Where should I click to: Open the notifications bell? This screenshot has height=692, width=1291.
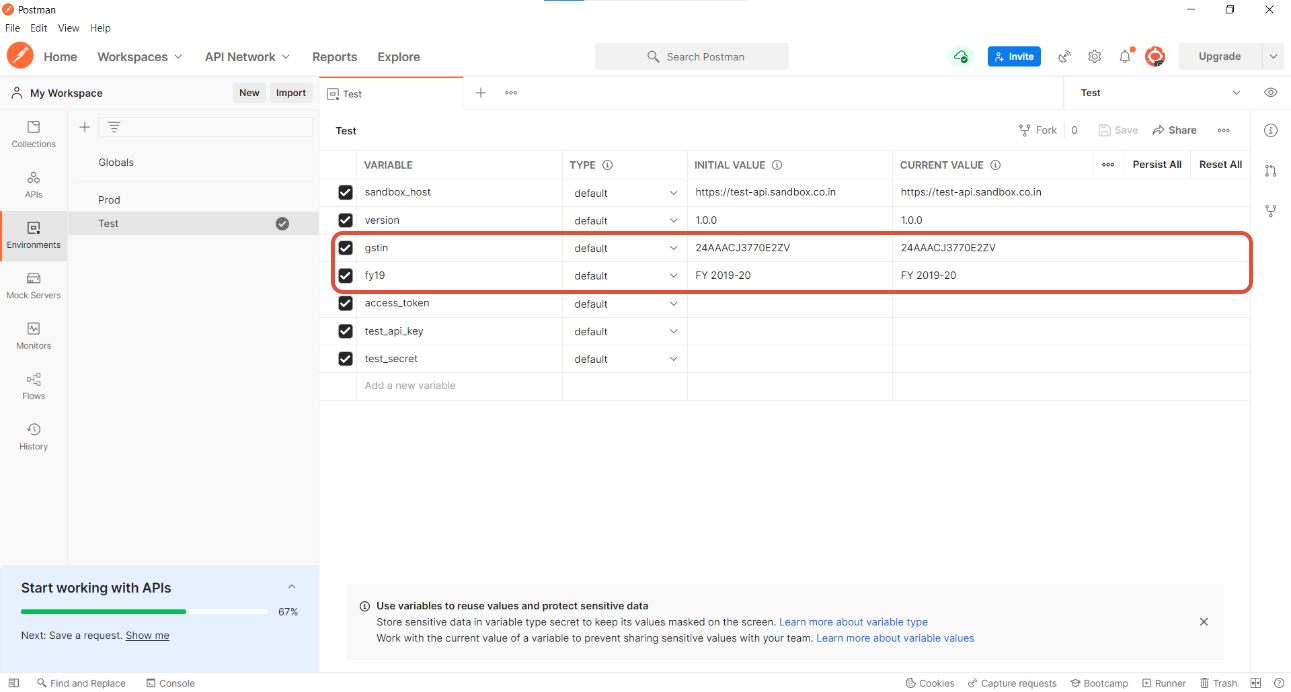tap(1125, 57)
